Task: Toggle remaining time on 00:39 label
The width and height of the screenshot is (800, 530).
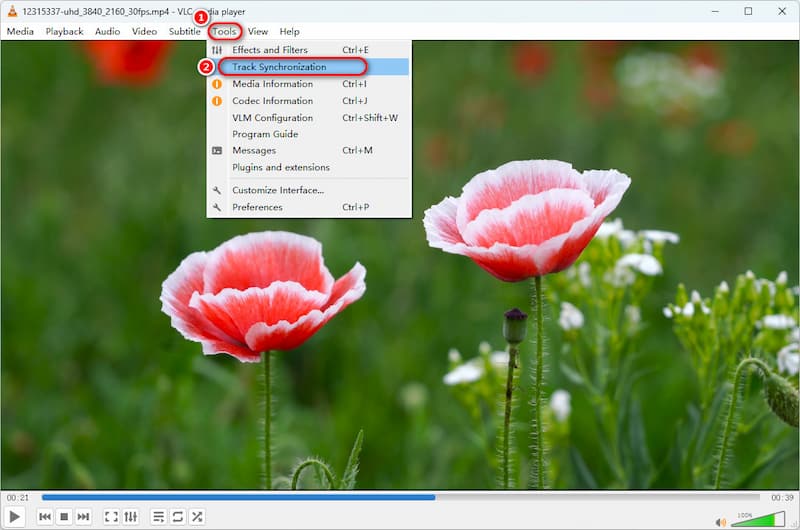Action: [782, 497]
